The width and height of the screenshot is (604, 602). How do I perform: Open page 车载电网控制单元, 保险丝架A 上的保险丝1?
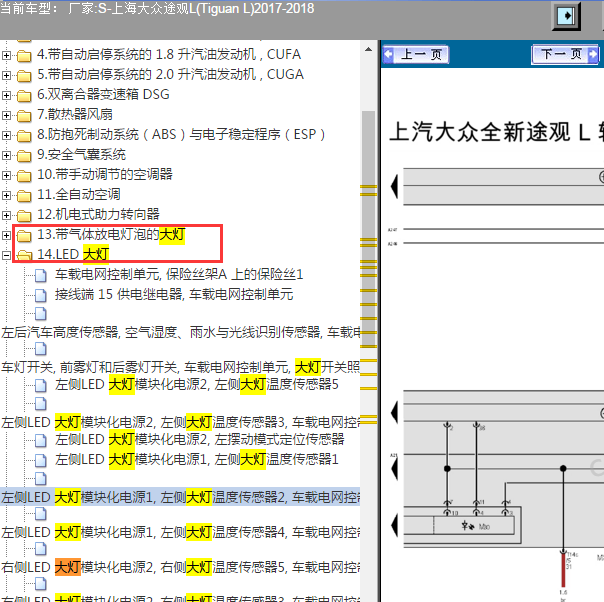pos(179,275)
